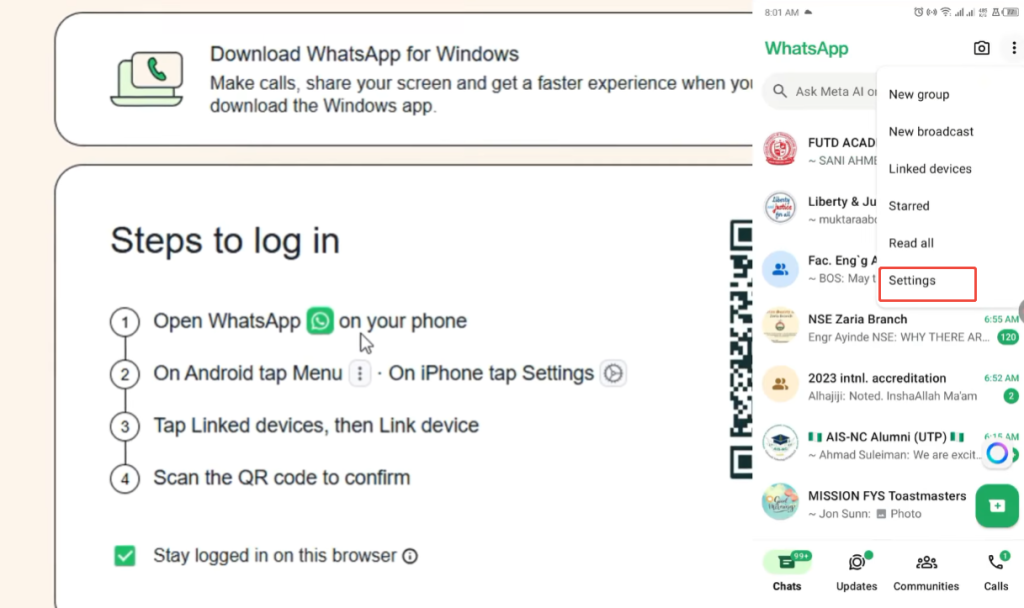Click the laptop phone download illustration
Image resolution: width=1024 pixels, height=608 pixels.
(147, 78)
